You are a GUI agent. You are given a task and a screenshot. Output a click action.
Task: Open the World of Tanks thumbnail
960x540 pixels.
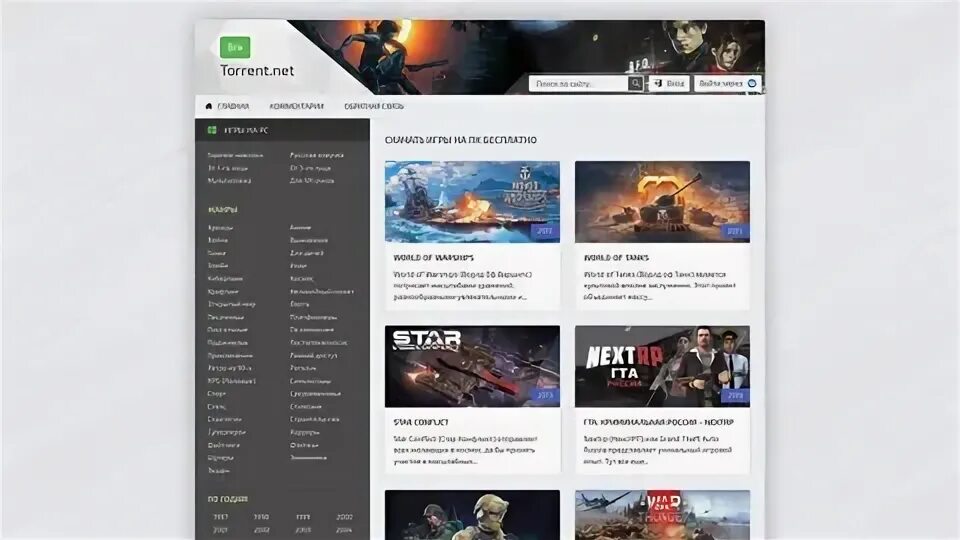point(662,201)
